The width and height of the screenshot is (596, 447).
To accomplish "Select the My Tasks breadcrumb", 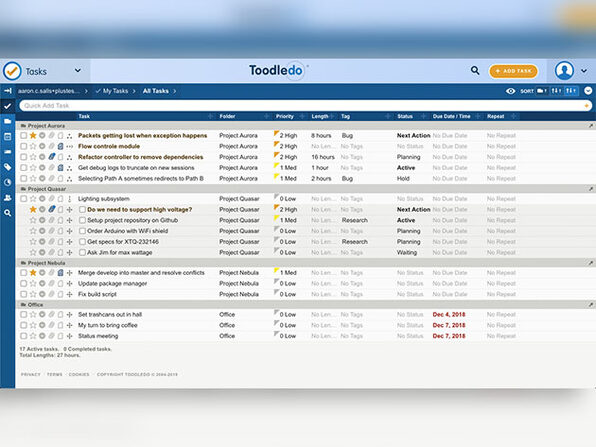I will [115, 91].
